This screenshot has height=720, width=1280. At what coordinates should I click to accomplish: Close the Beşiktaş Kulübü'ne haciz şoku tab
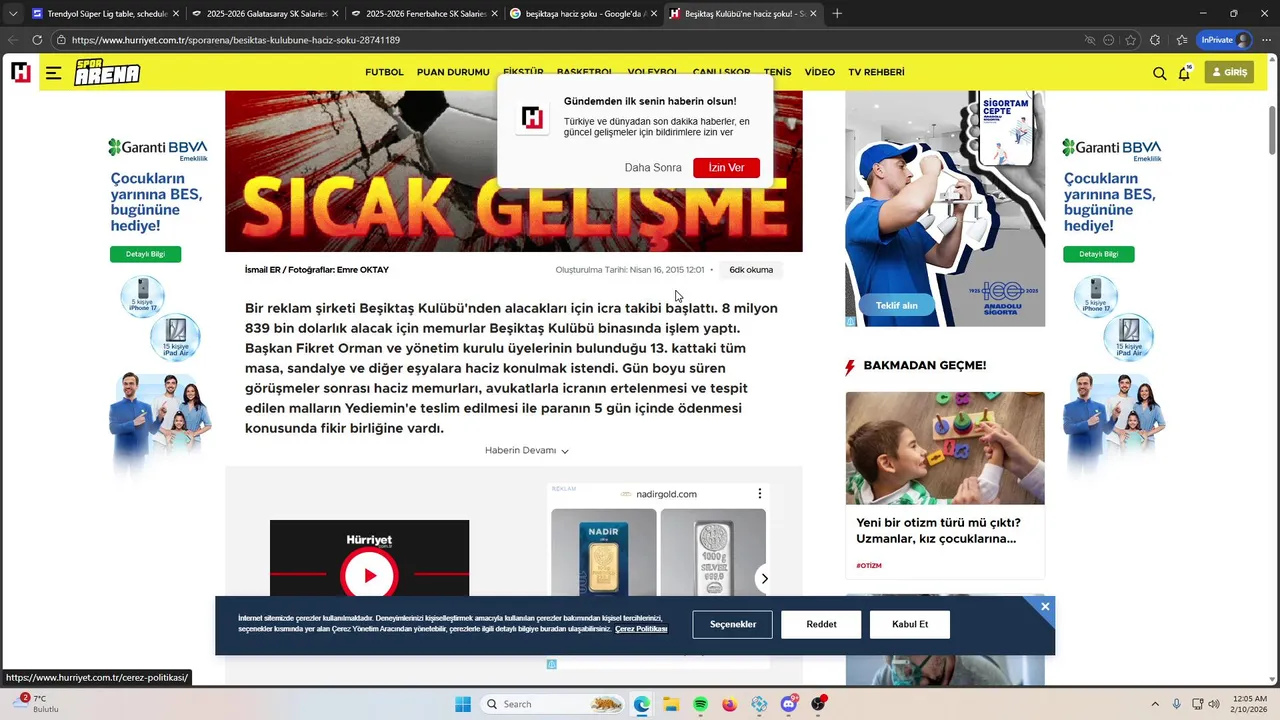pos(813,14)
